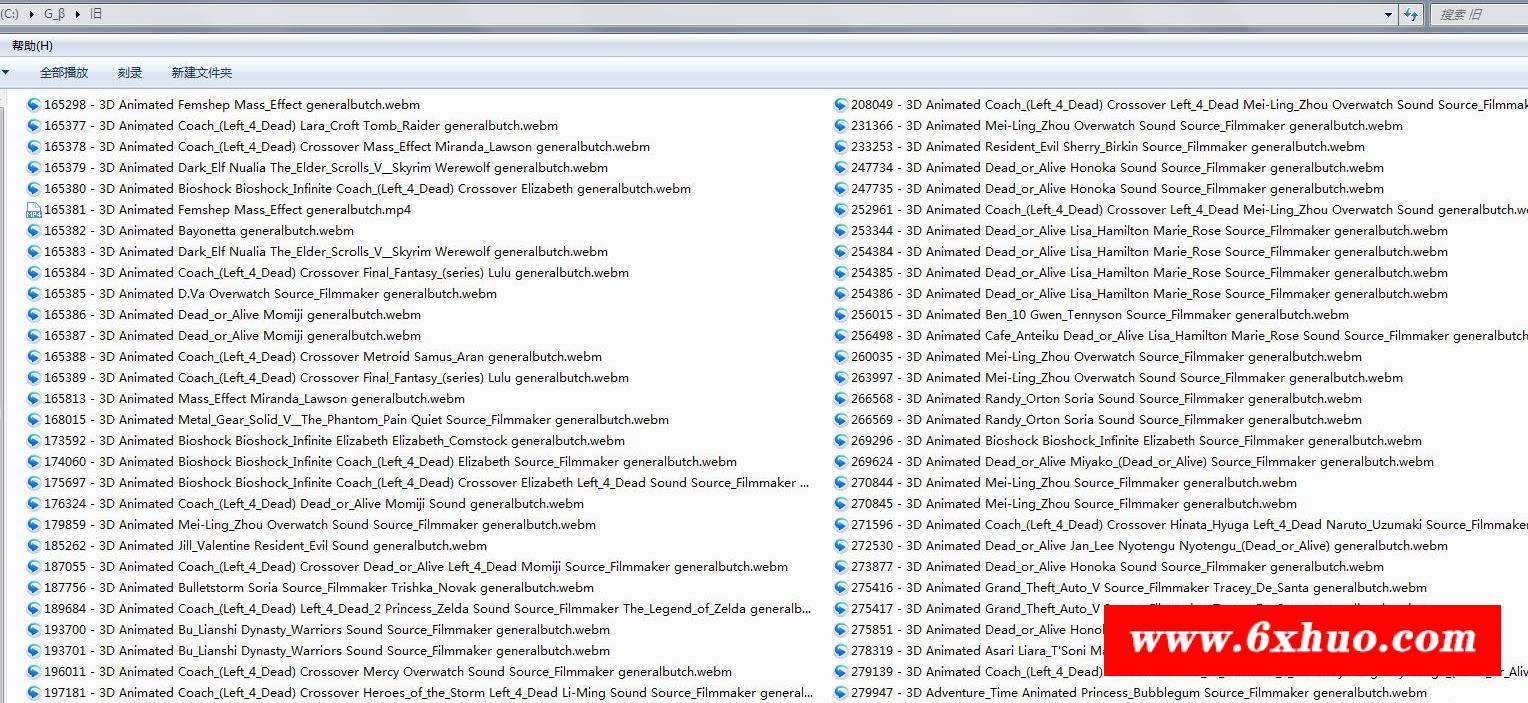Click the 搜索 旧 search box
The image size is (1528, 703).
point(1480,14)
